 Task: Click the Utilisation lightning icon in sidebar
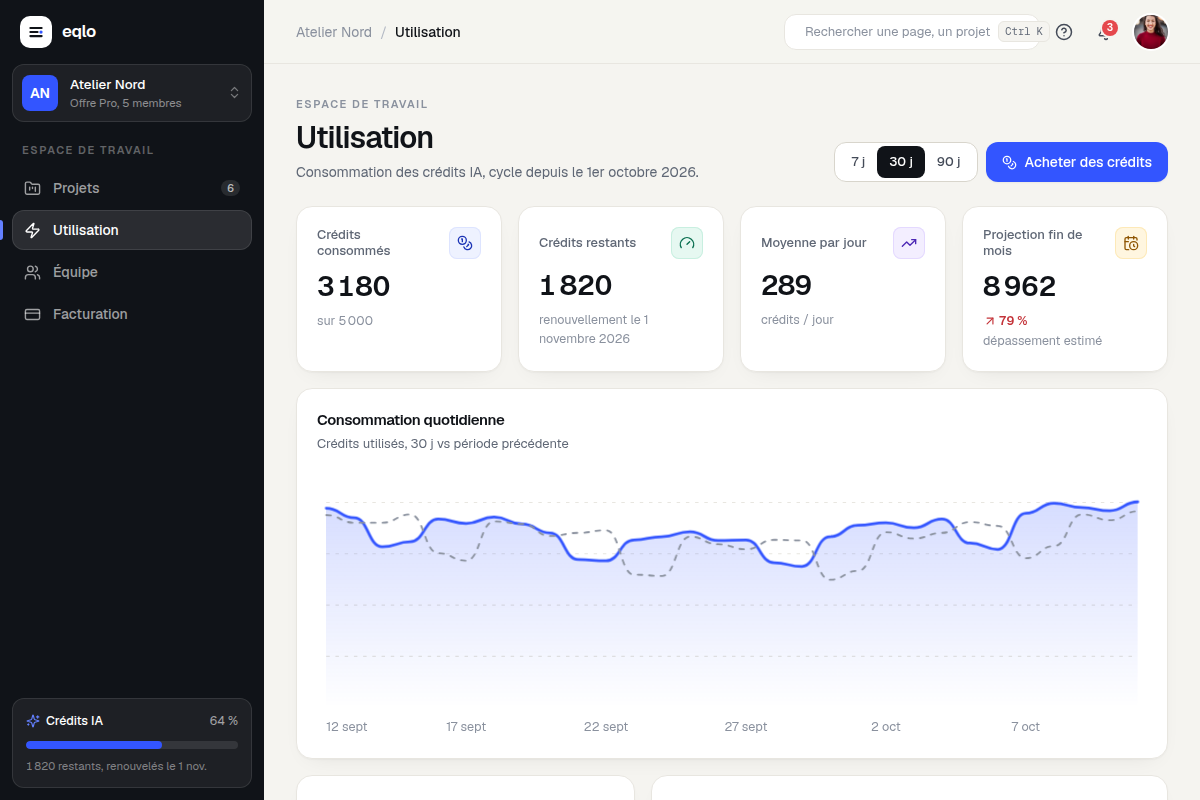pyautogui.click(x=33, y=230)
